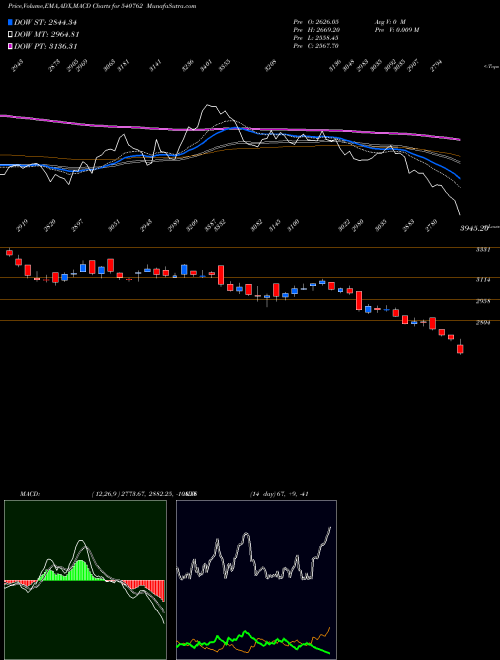Click the white price line peak in the EMA chart
Screen dimensions: 500x660
click(208, 105)
